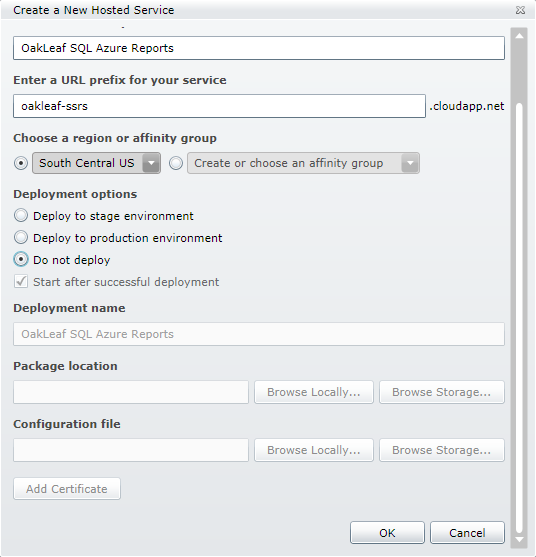Click the 'Enter a URL prefix for your service' label
The height and width of the screenshot is (557, 536).
click(x=120, y=80)
